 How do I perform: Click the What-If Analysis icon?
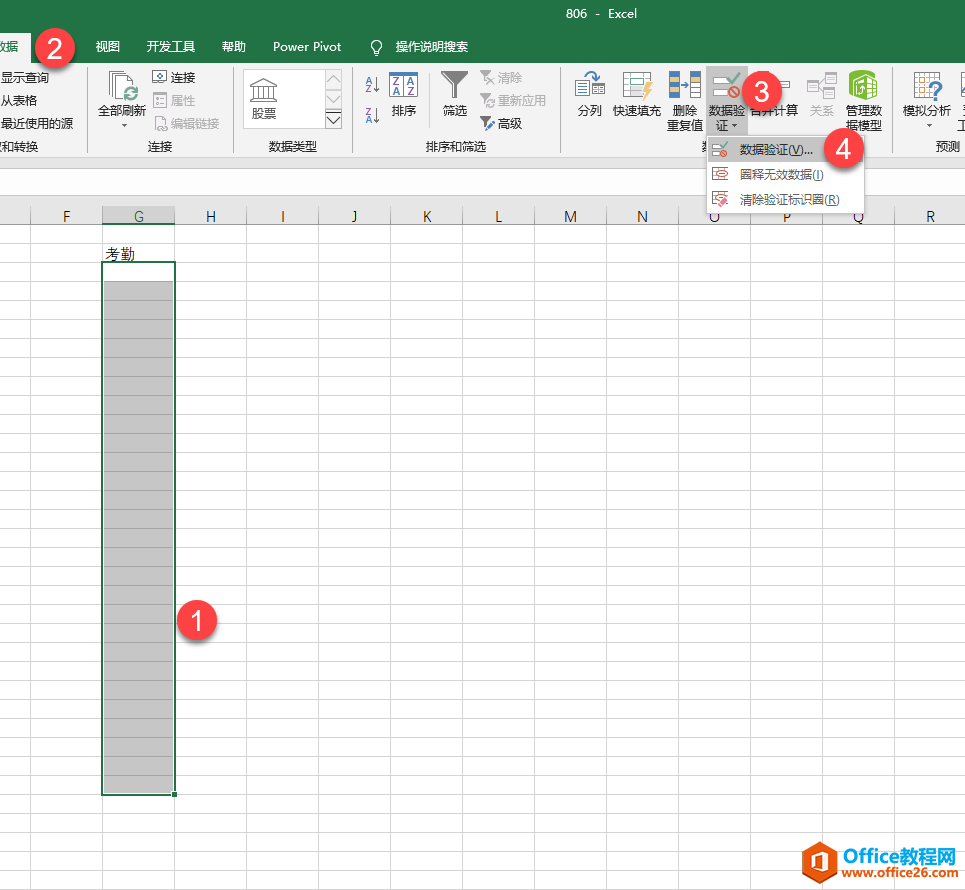tap(927, 86)
